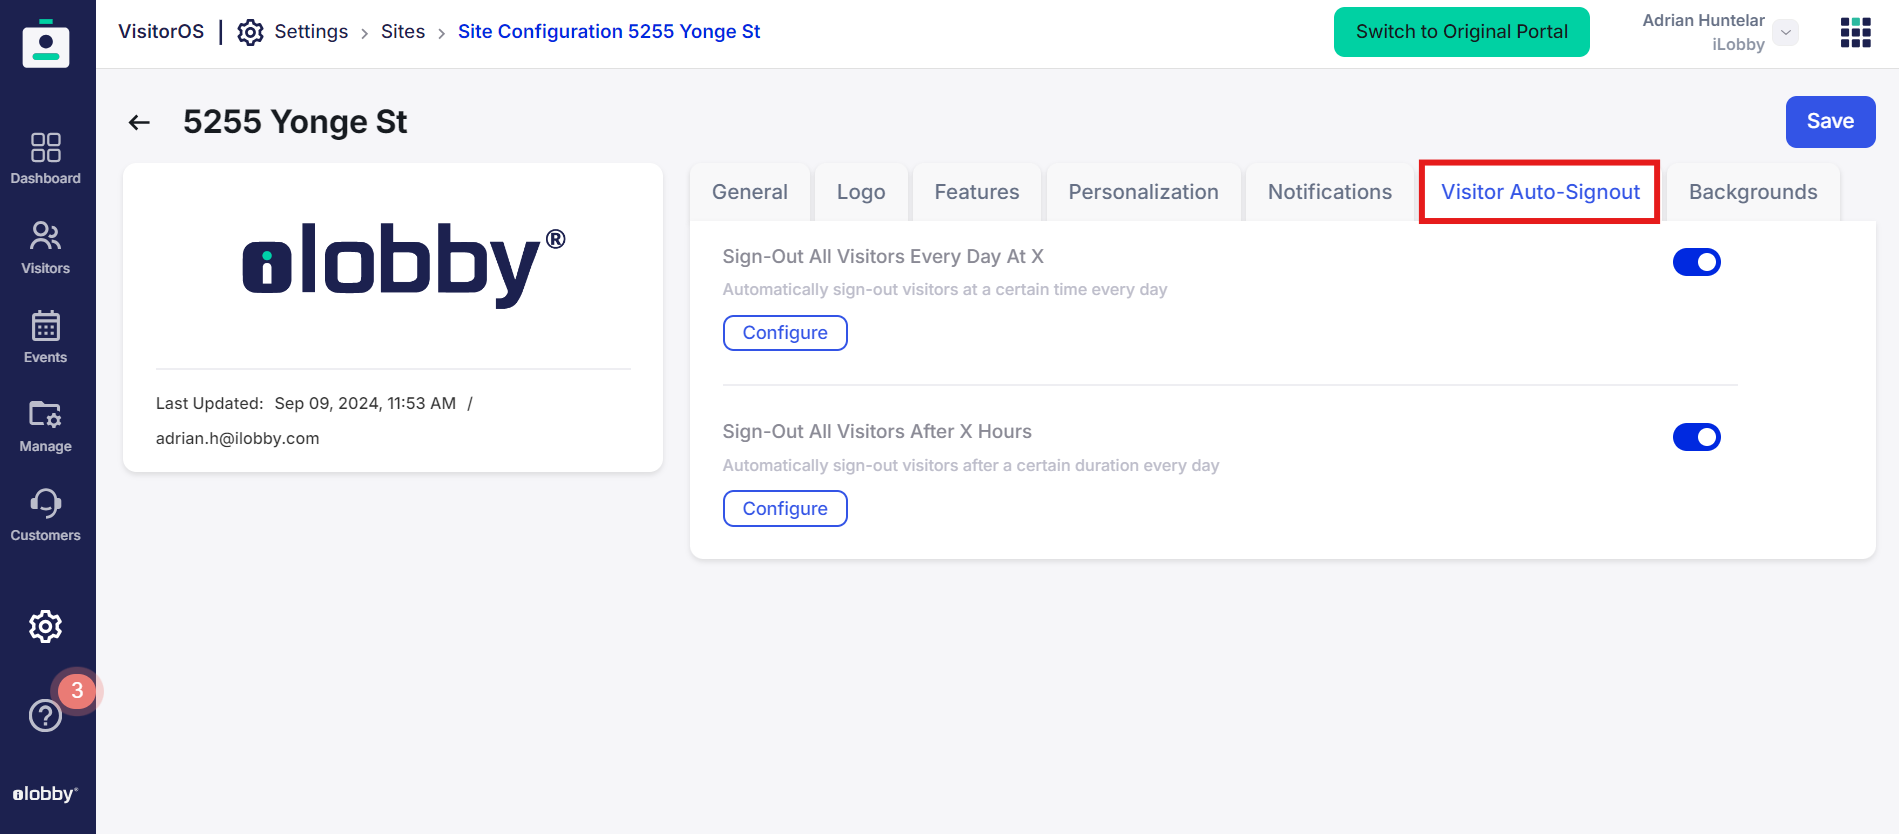The height and width of the screenshot is (834, 1899).
Task: Switch to the Logo tab
Action: coord(861,192)
